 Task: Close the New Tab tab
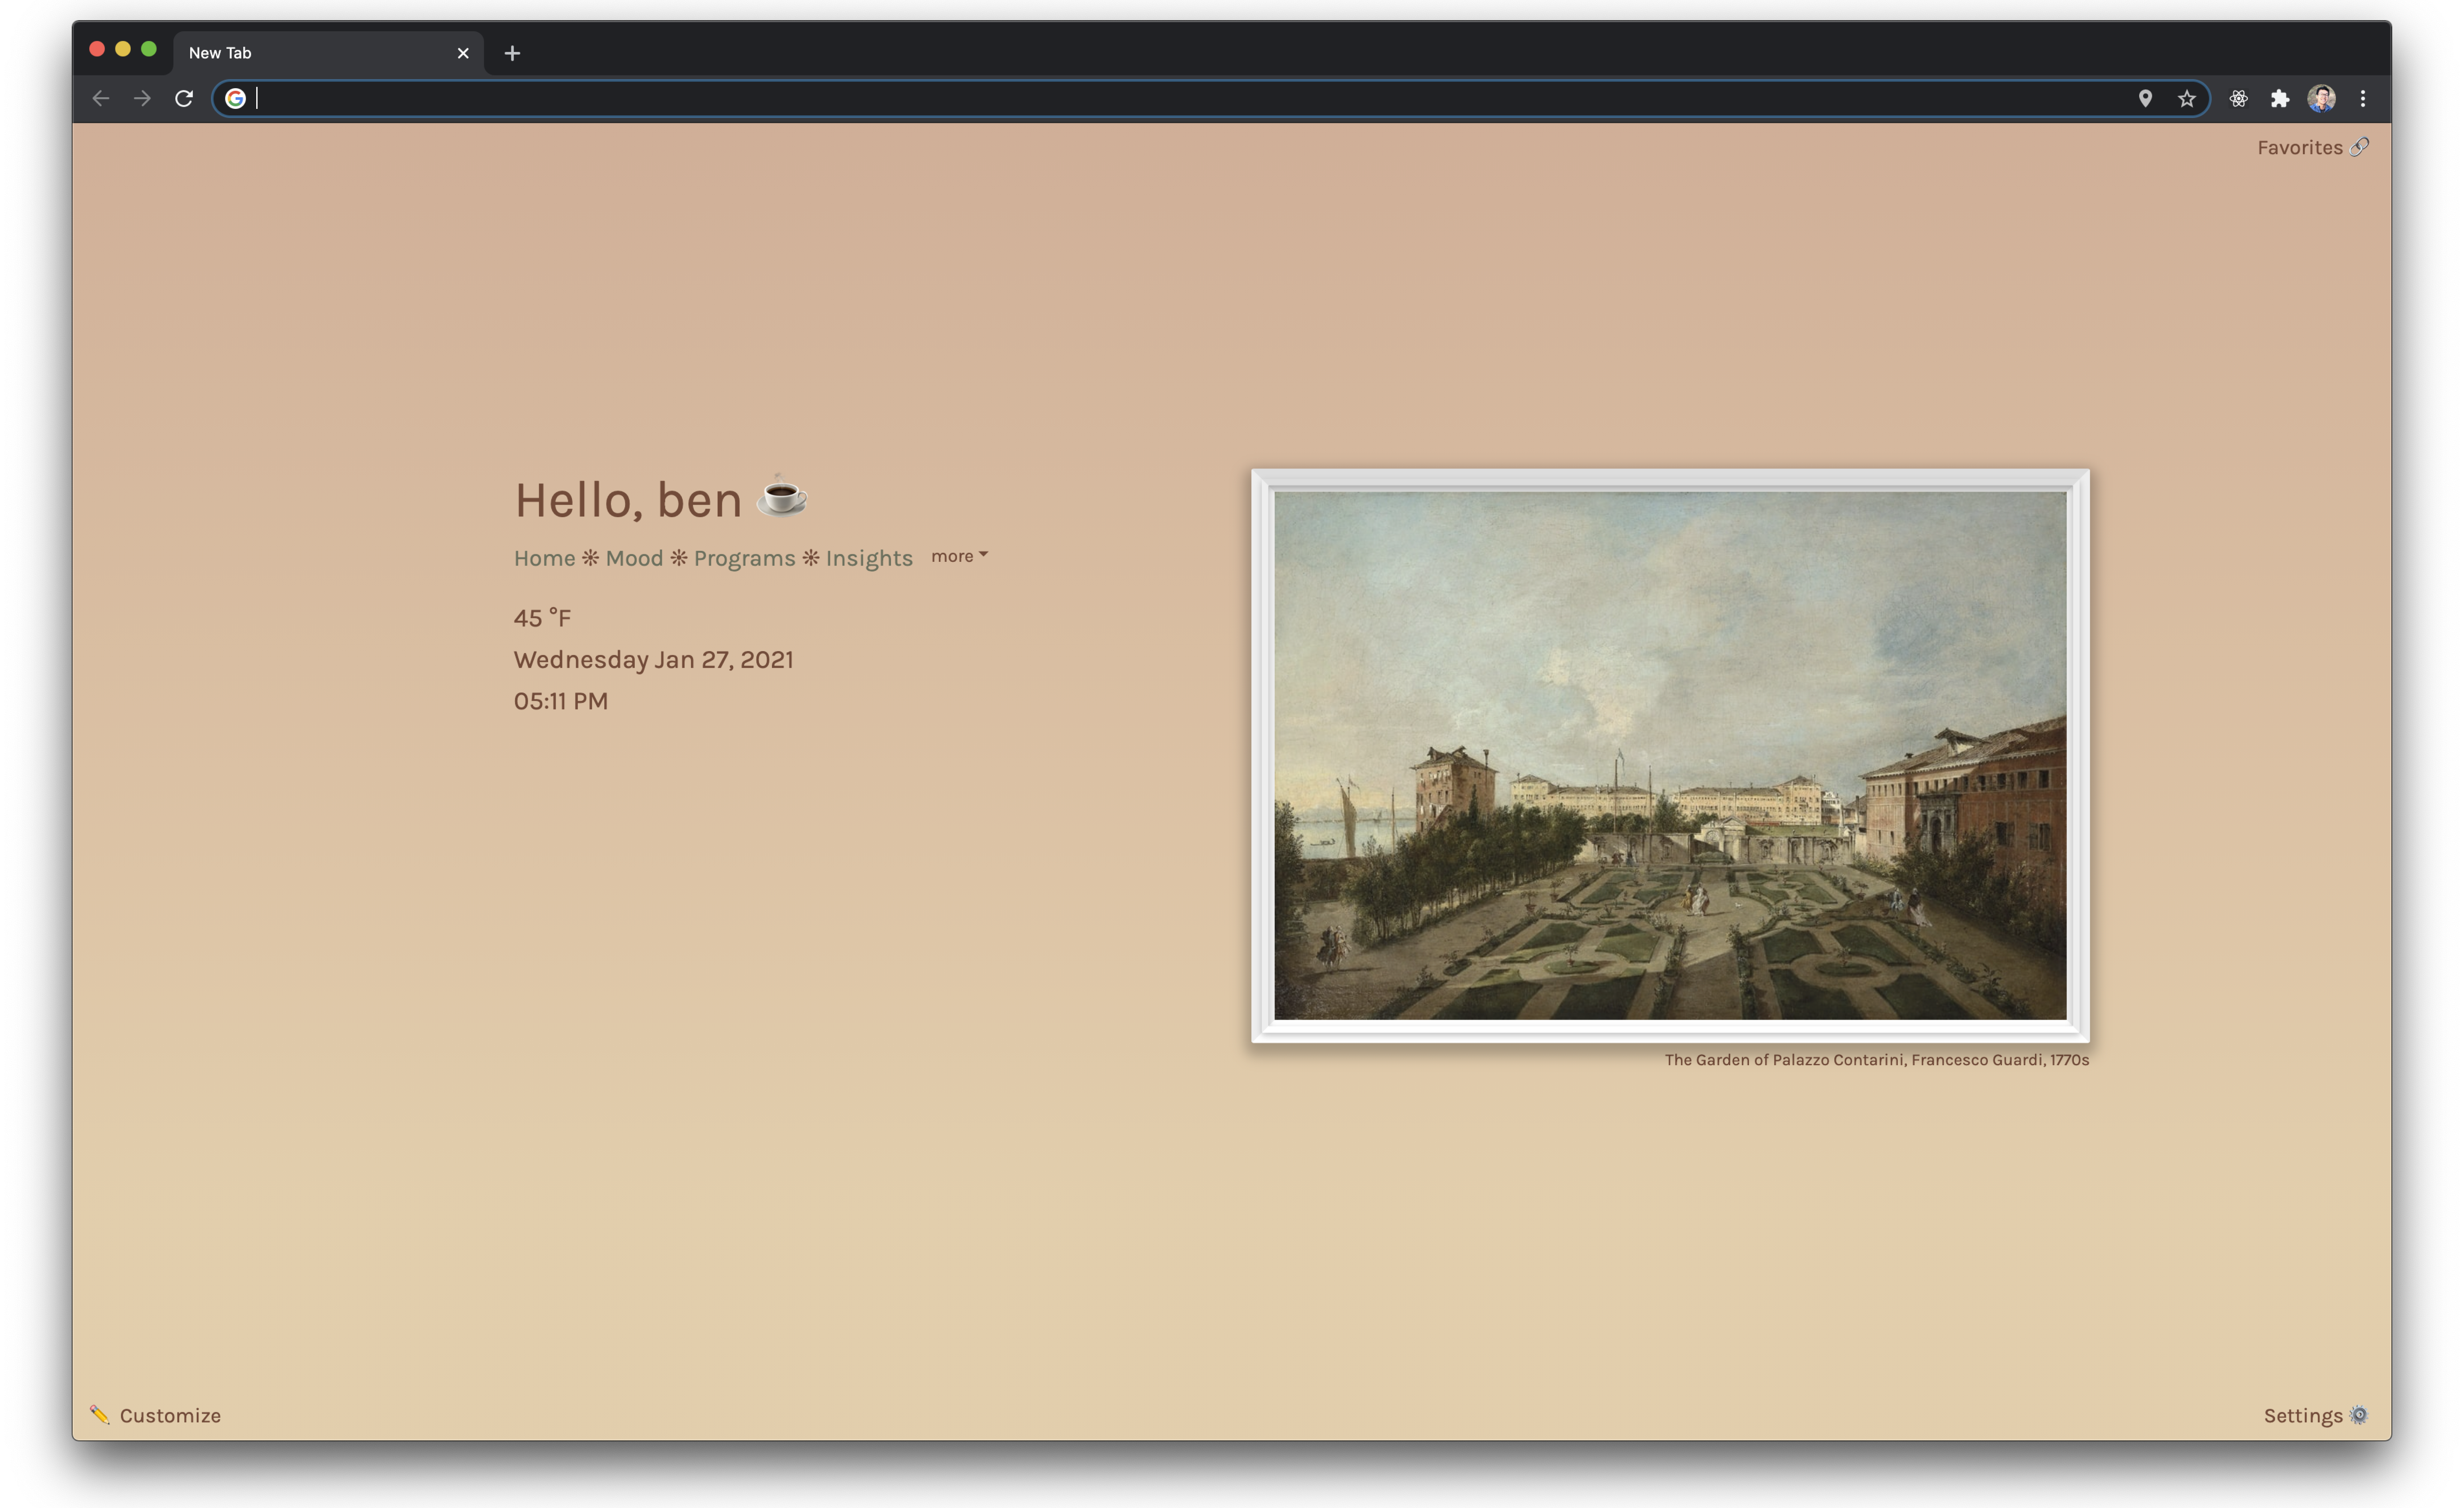[x=463, y=53]
